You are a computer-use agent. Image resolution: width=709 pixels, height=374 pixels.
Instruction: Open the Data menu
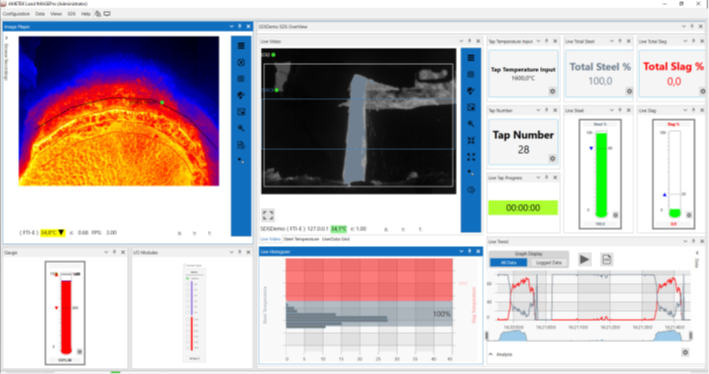[40, 14]
